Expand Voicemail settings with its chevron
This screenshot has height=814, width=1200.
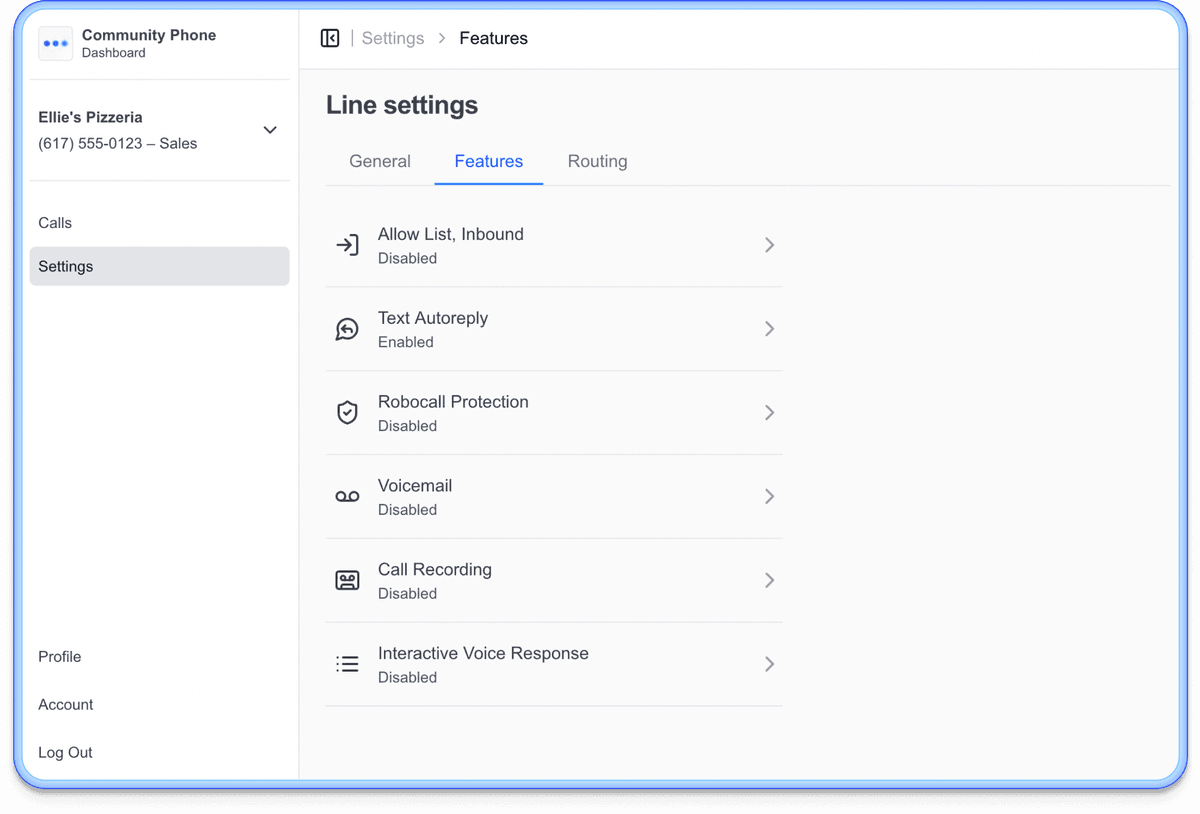769,497
